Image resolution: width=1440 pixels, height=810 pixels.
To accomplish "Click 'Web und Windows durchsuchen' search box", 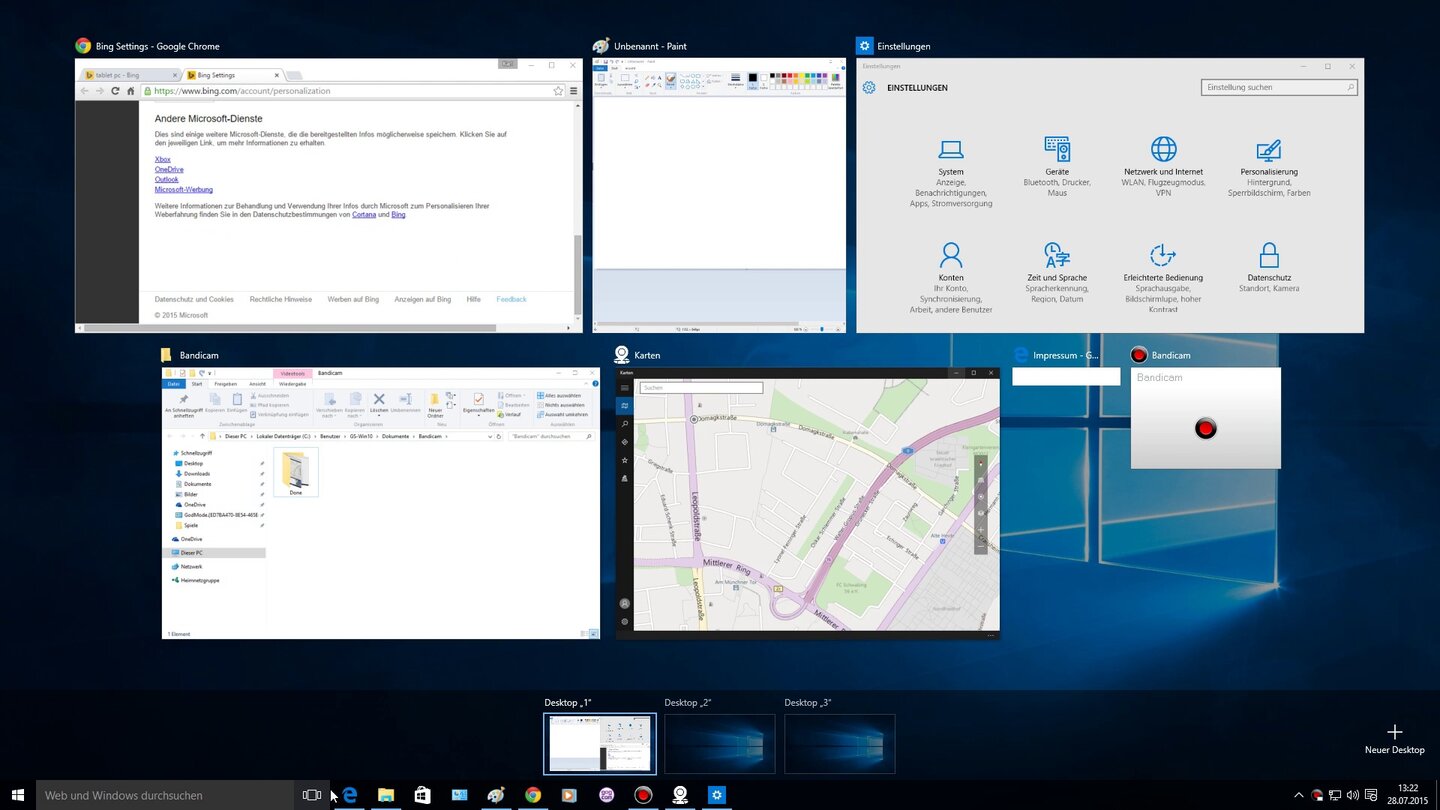I will (x=165, y=795).
